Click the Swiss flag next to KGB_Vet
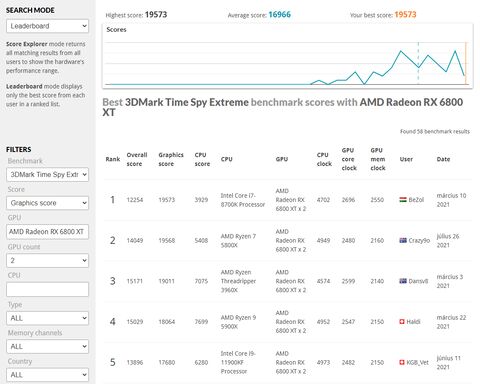This screenshot has height=384, width=480. click(402, 362)
